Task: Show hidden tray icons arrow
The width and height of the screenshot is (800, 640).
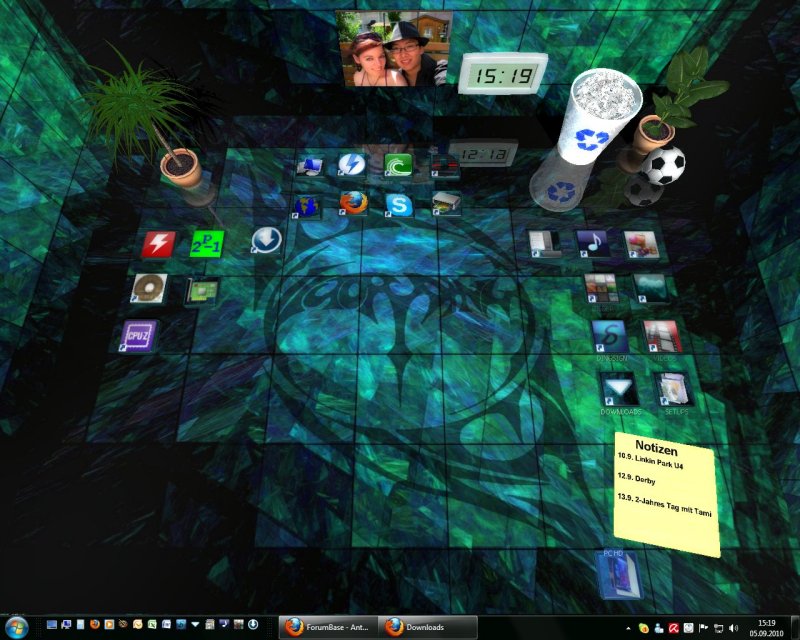Action: tap(628, 628)
